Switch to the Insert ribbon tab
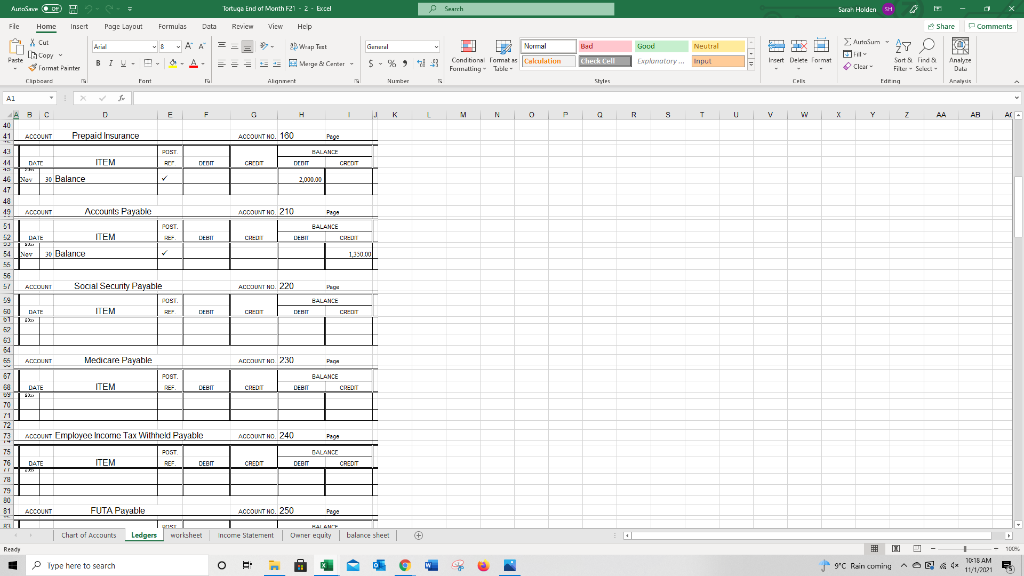This screenshot has width=1024, height=576. click(79, 27)
